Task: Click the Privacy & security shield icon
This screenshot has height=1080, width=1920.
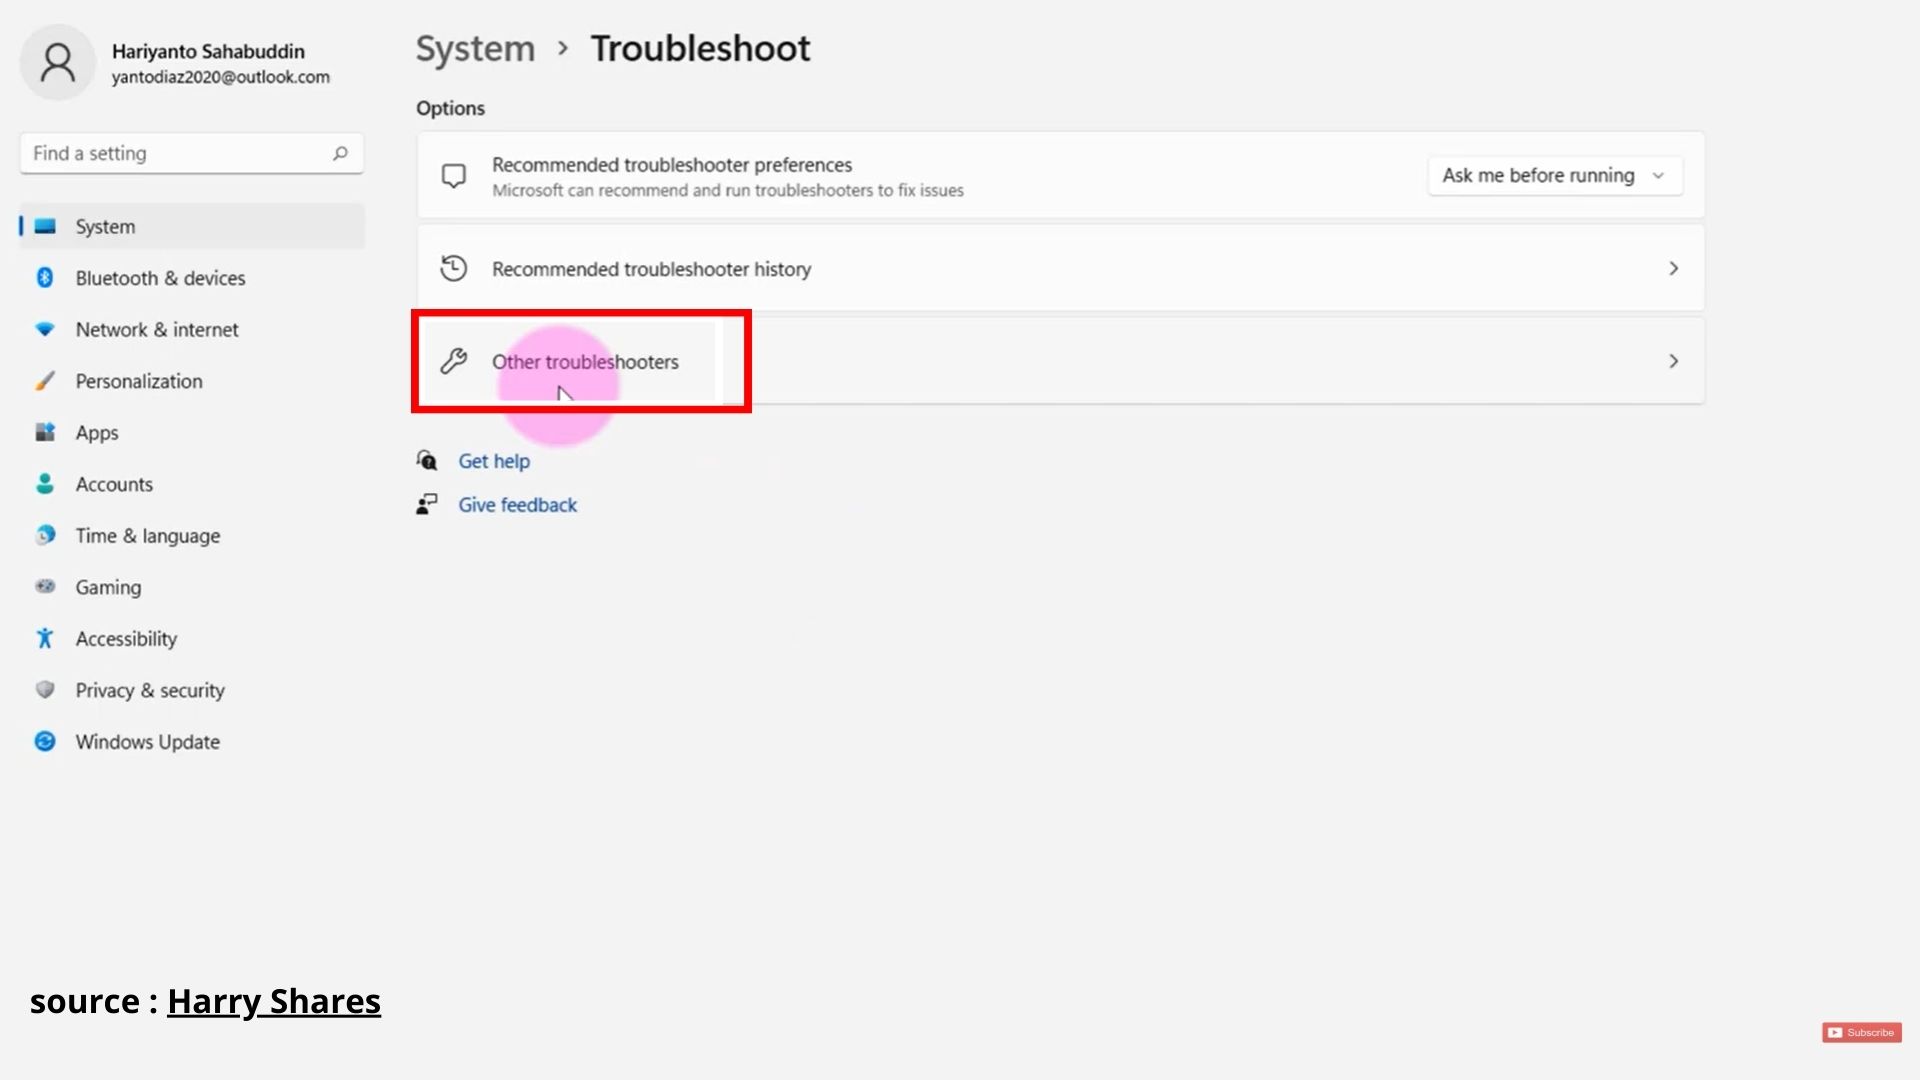Action: (45, 690)
